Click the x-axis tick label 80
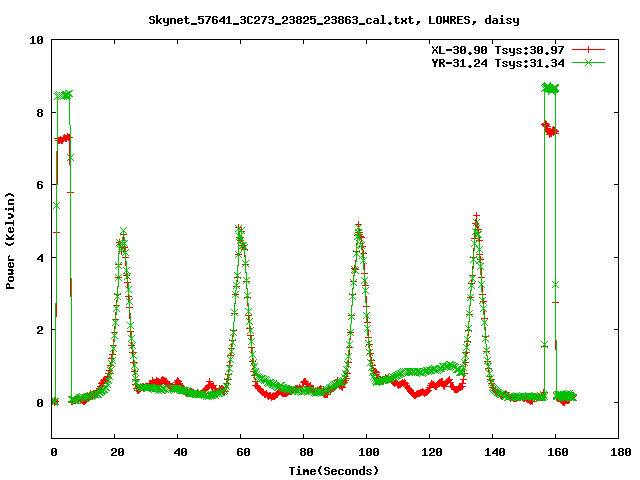The height and width of the screenshot is (480, 640). click(x=306, y=452)
